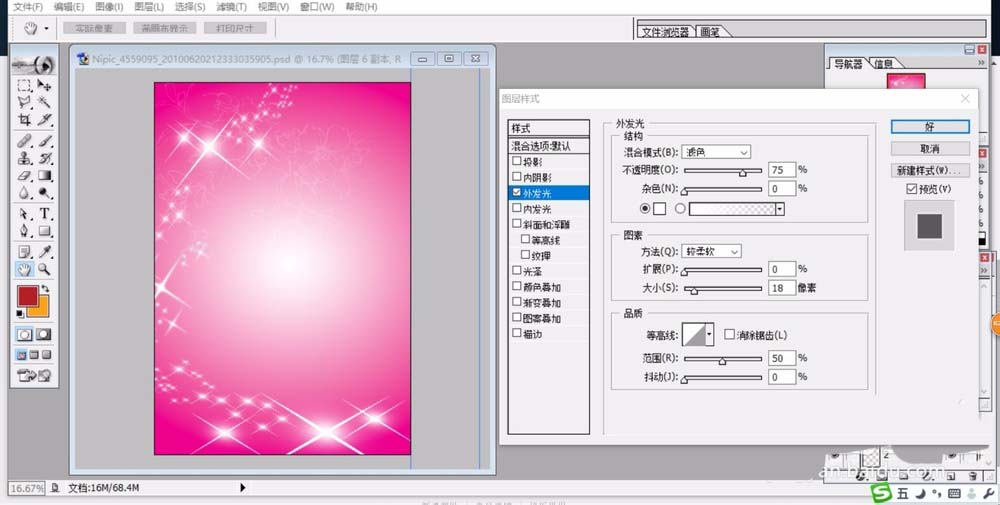Click the IME soft keyboard icon
This screenshot has width=1000, height=505.
(955, 494)
